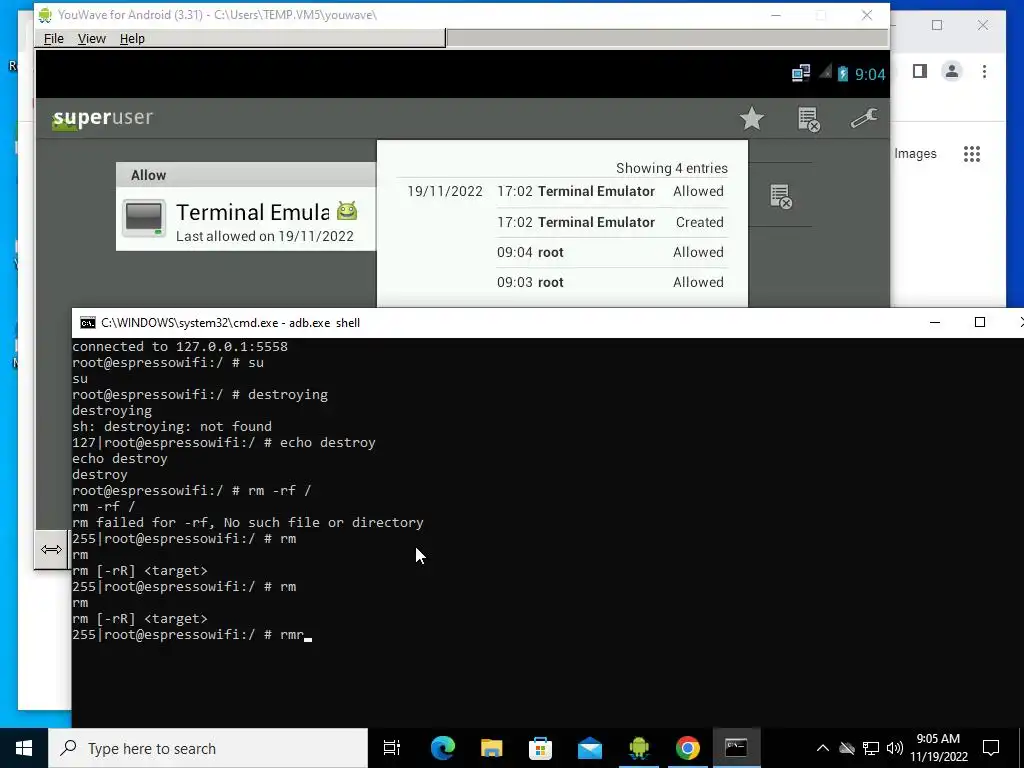Click the system tray network icon

coord(871,748)
